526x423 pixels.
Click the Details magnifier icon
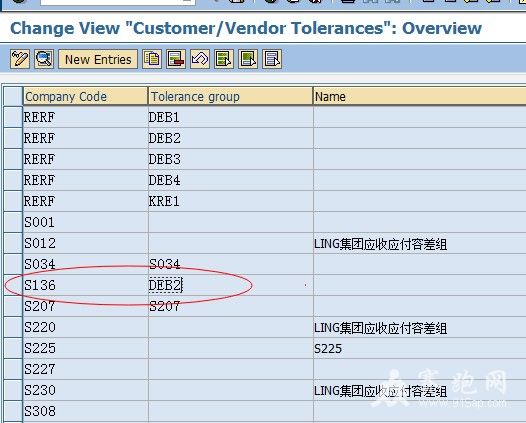[x=44, y=59]
